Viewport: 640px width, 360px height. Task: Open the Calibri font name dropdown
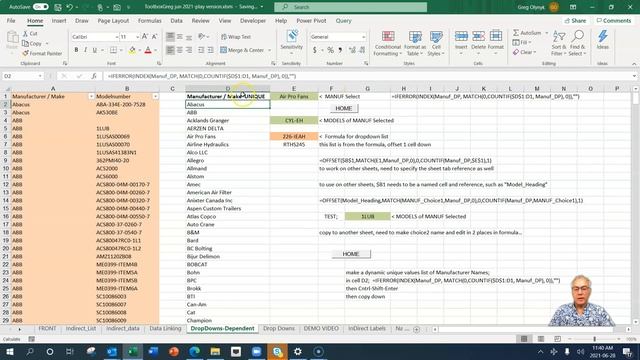(116, 37)
